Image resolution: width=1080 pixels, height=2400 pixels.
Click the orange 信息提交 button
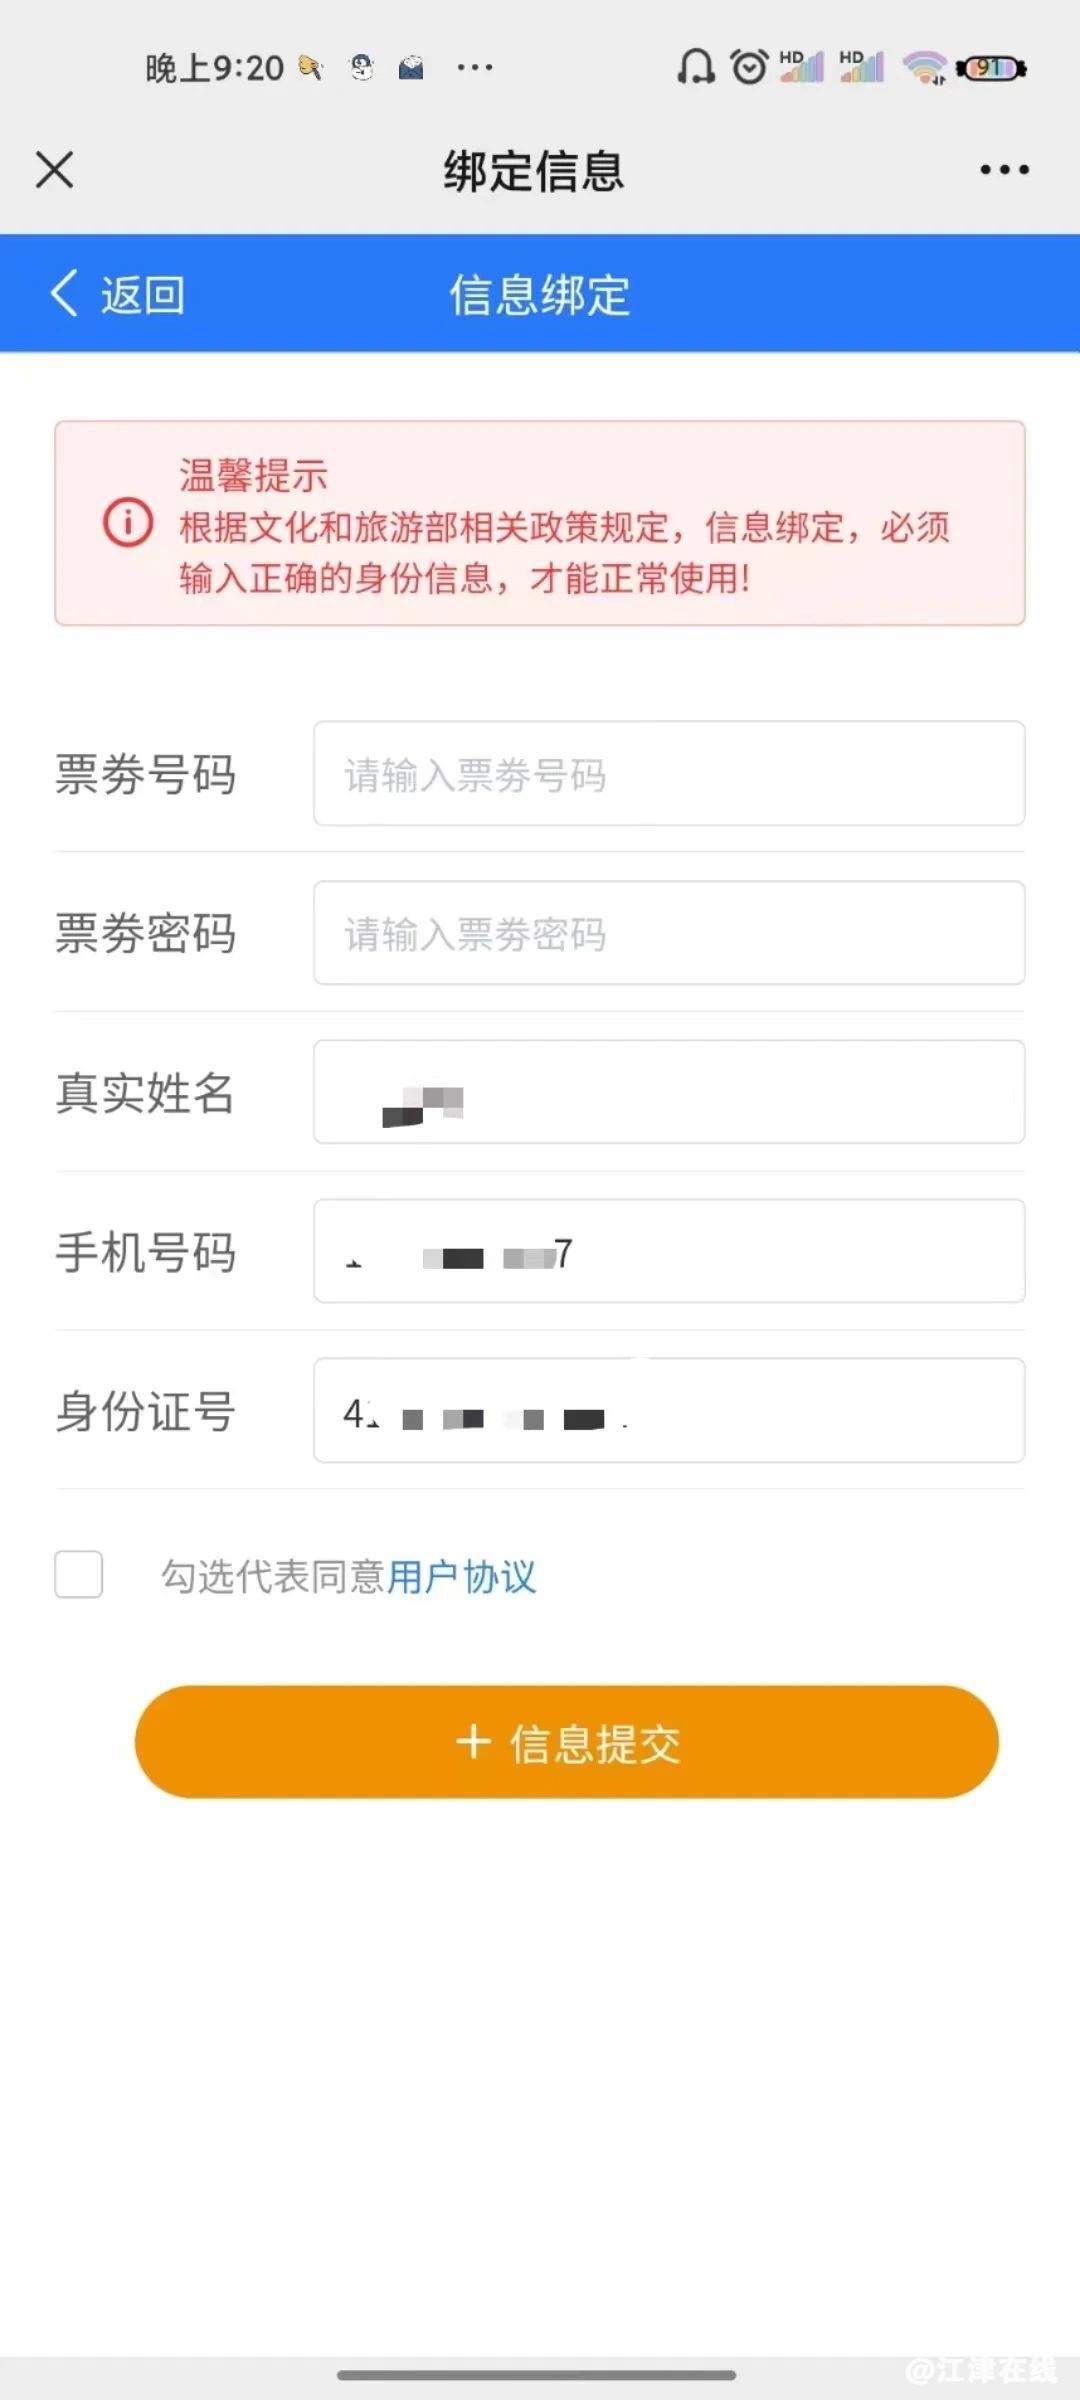pyautogui.click(x=567, y=1742)
